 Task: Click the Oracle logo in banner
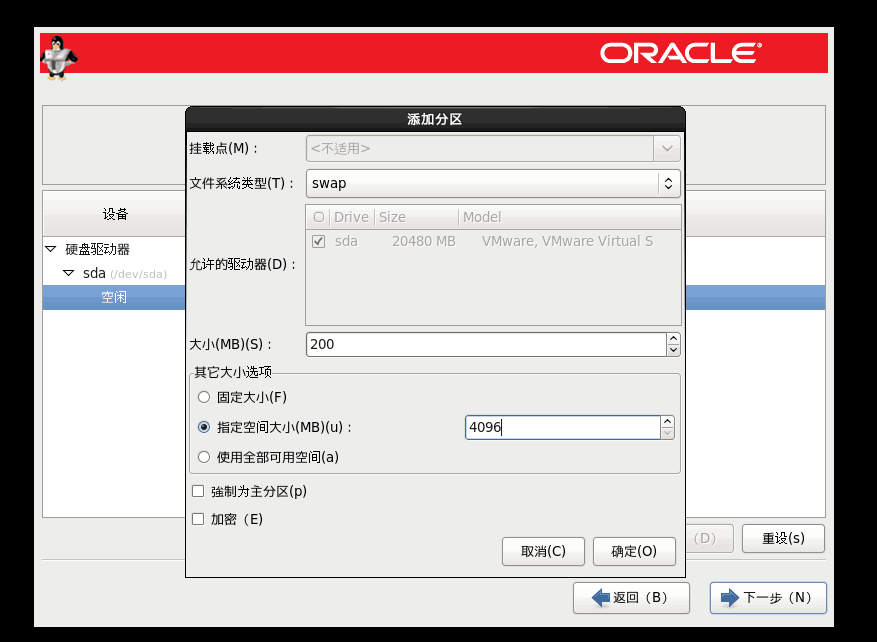click(x=680, y=53)
